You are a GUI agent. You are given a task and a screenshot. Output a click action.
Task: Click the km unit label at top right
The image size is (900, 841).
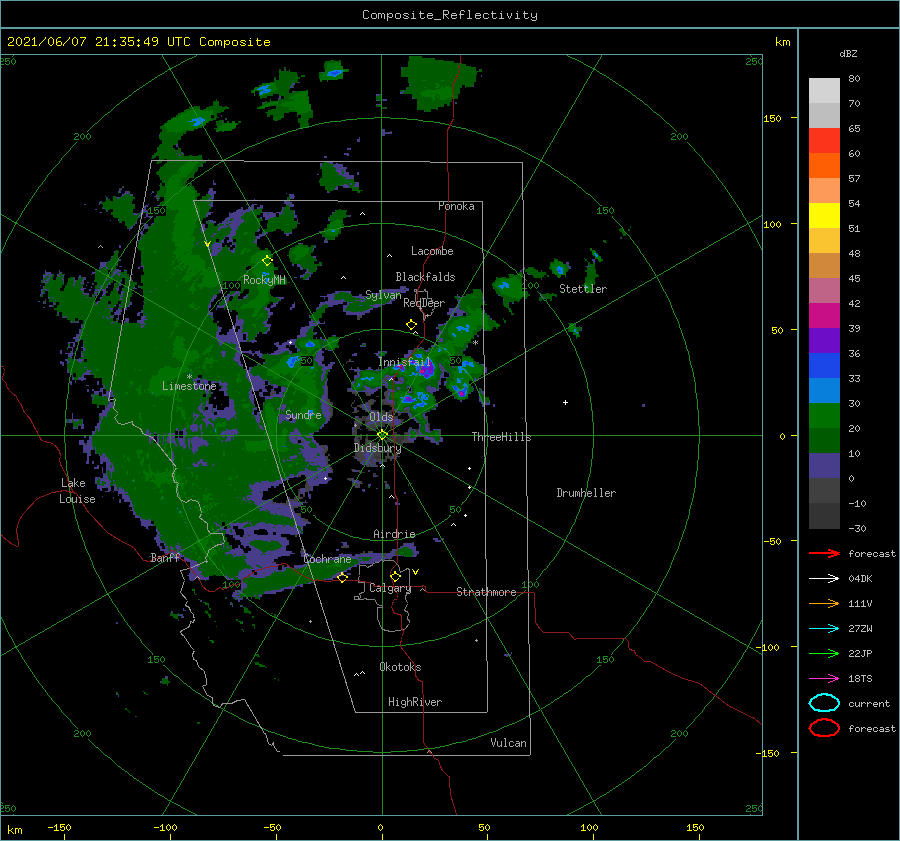(782, 42)
